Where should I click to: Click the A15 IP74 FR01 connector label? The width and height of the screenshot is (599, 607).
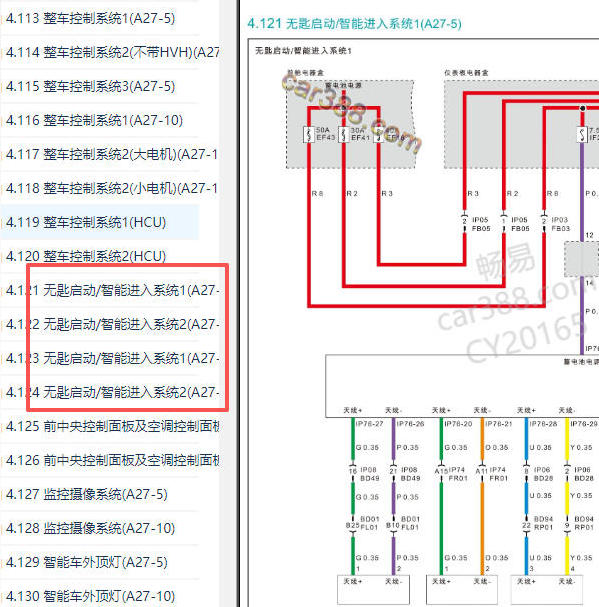[x=451, y=474]
